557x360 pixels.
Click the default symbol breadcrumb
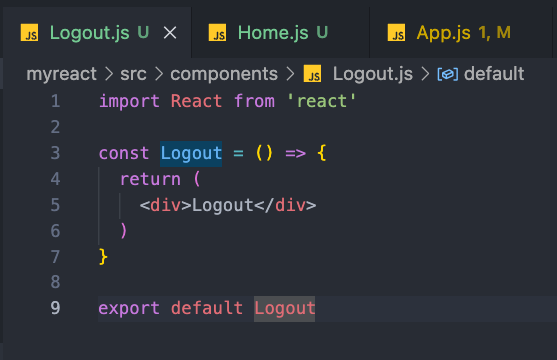494,74
